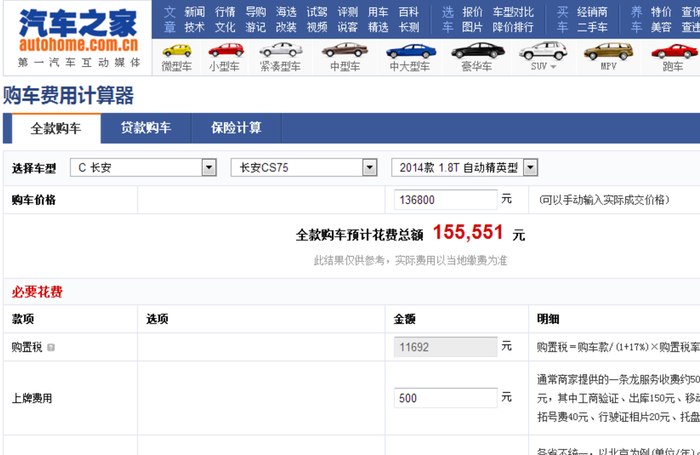Open the 海选 navigation link
700x455 pixels.
[286, 12]
